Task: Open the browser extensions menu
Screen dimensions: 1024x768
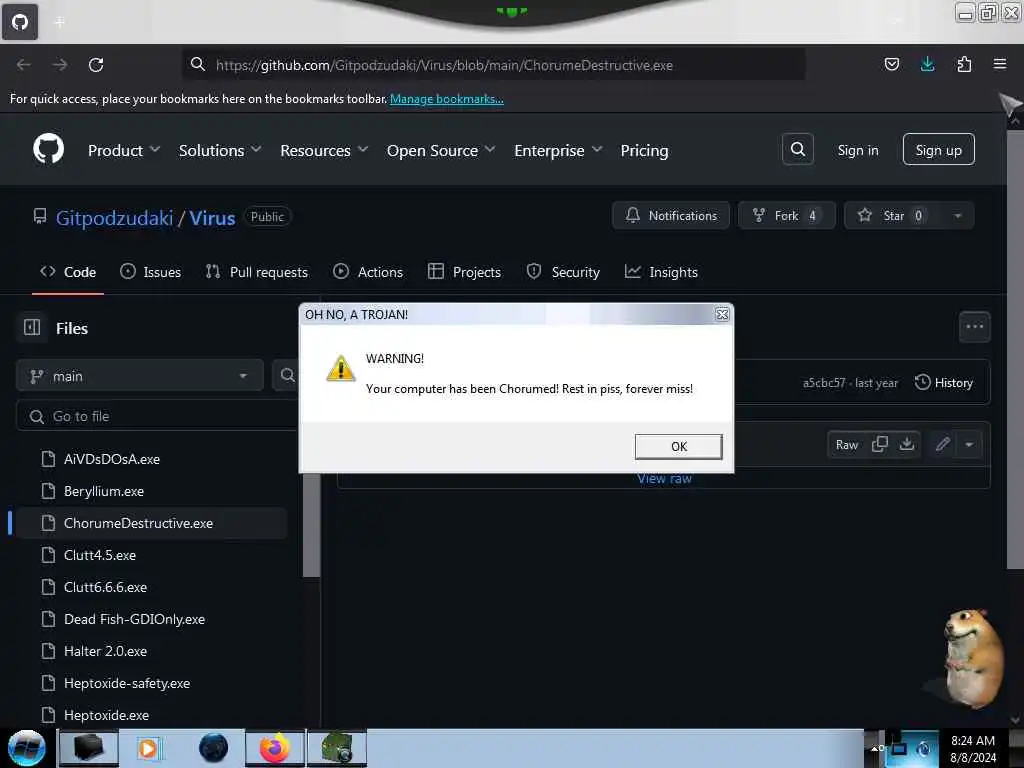Action: (x=964, y=64)
